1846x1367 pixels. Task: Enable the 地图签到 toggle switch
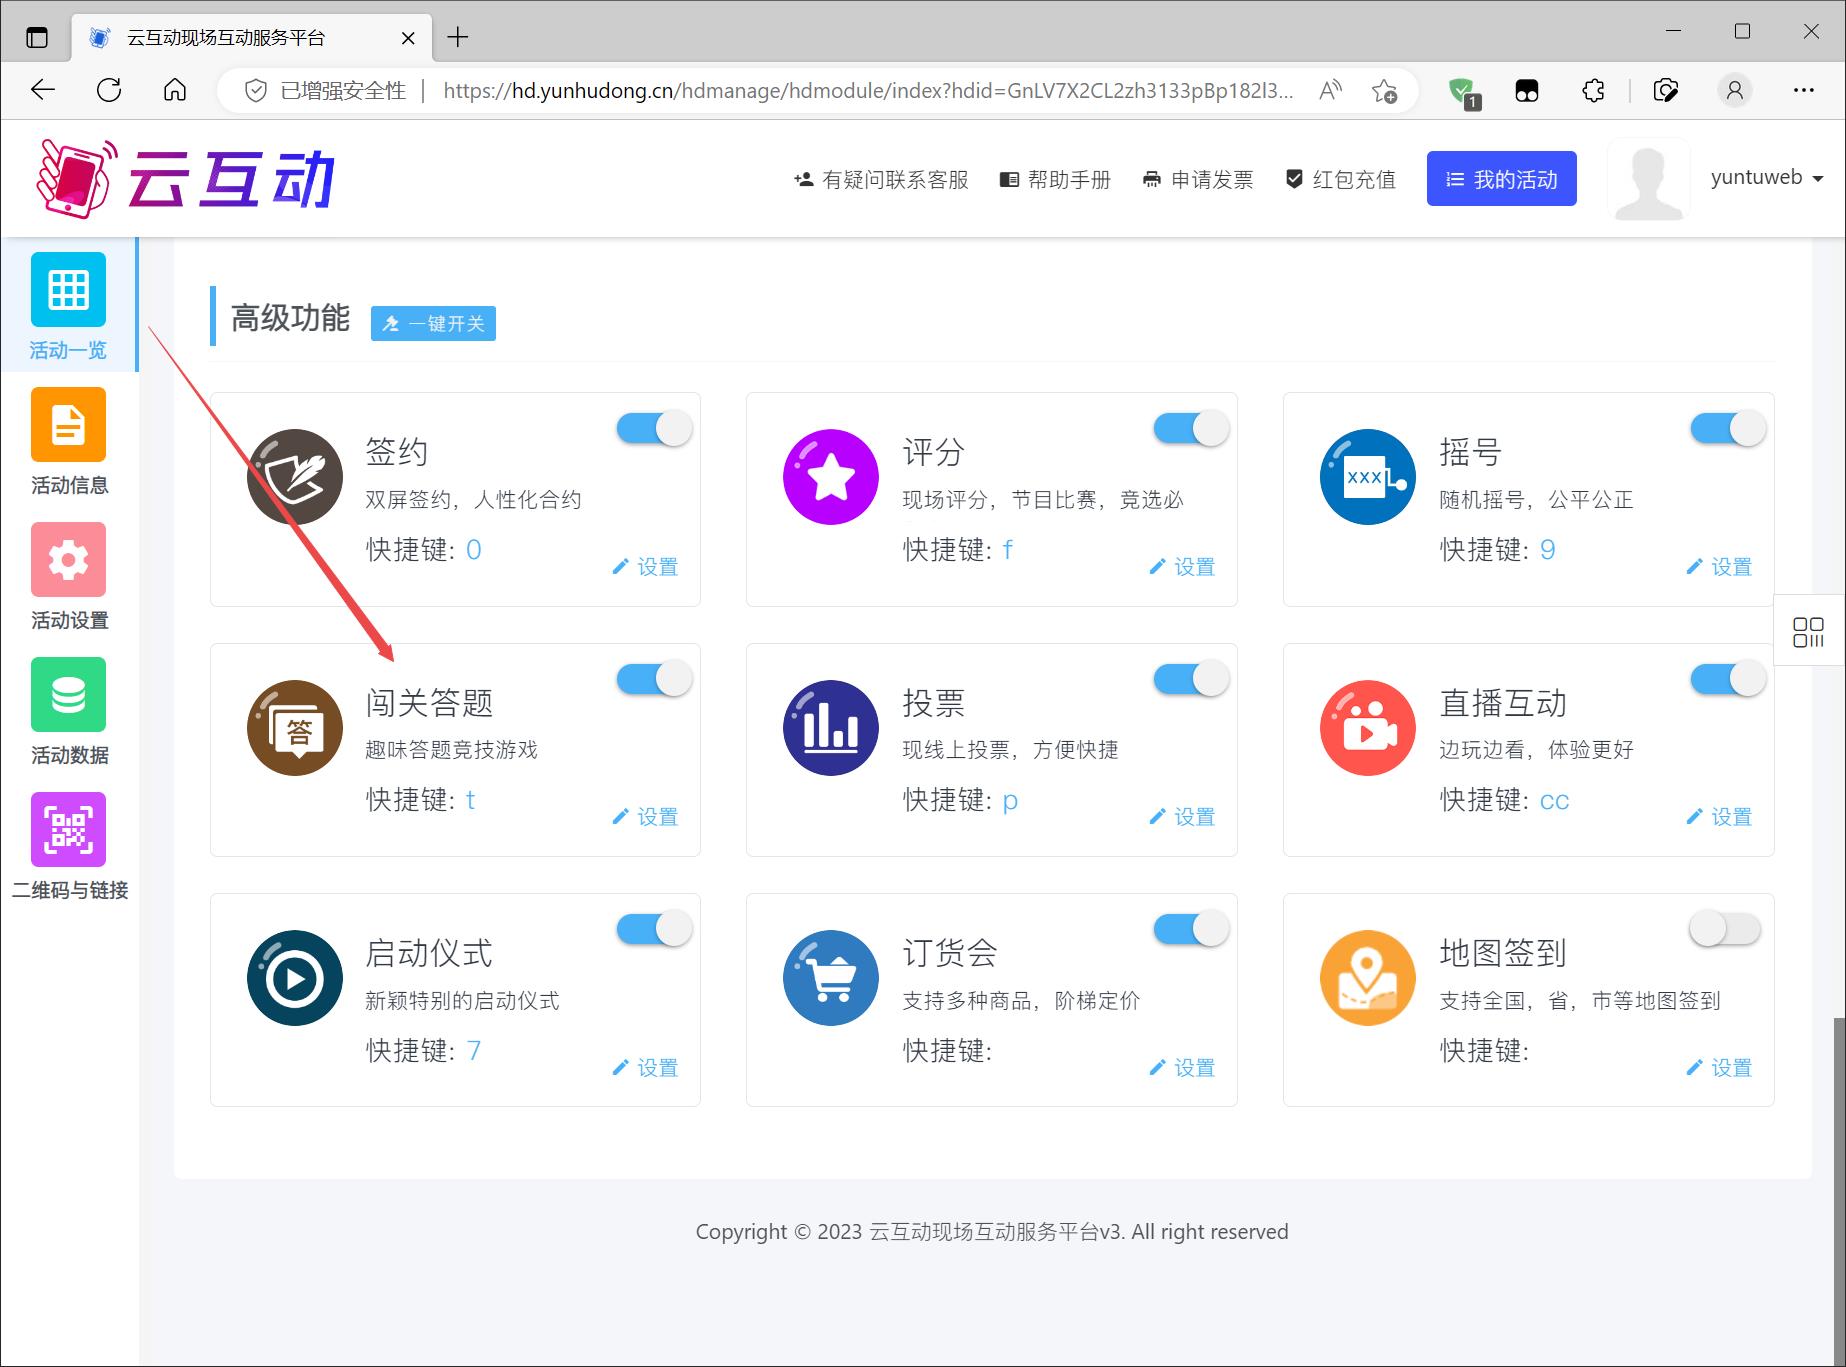tap(1726, 929)
